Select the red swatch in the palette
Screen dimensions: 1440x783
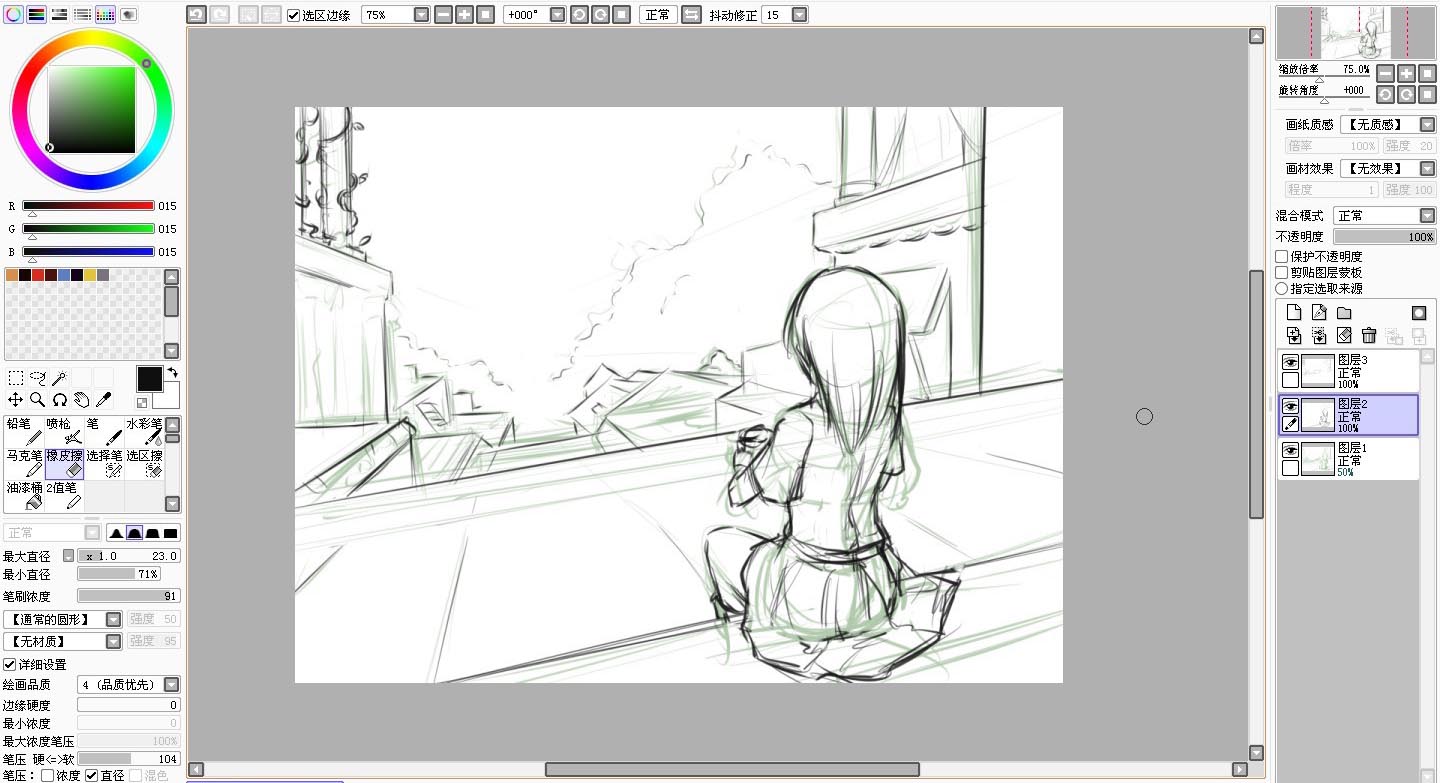[38, 275]
